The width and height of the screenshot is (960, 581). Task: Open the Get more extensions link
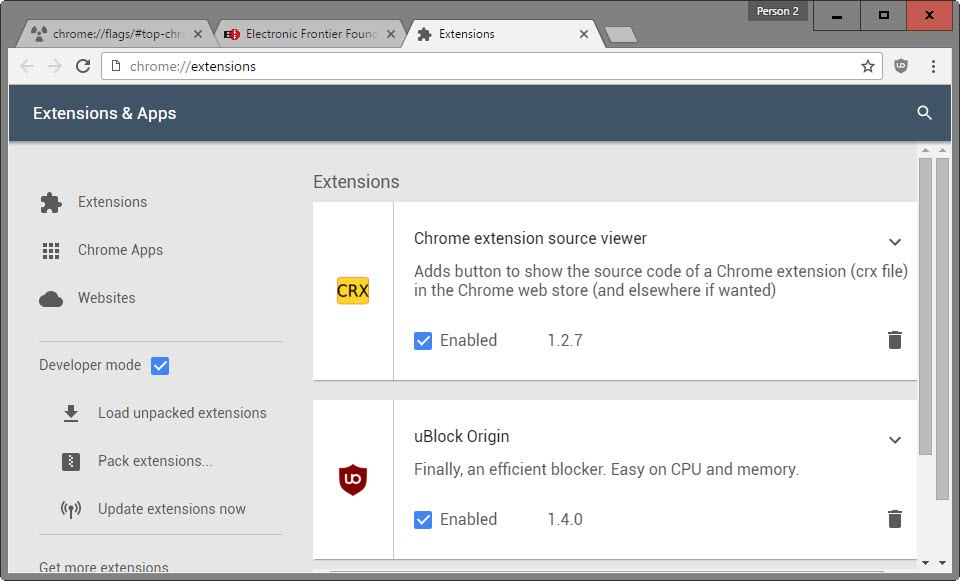pyautogui.click(x=103, y=567)
